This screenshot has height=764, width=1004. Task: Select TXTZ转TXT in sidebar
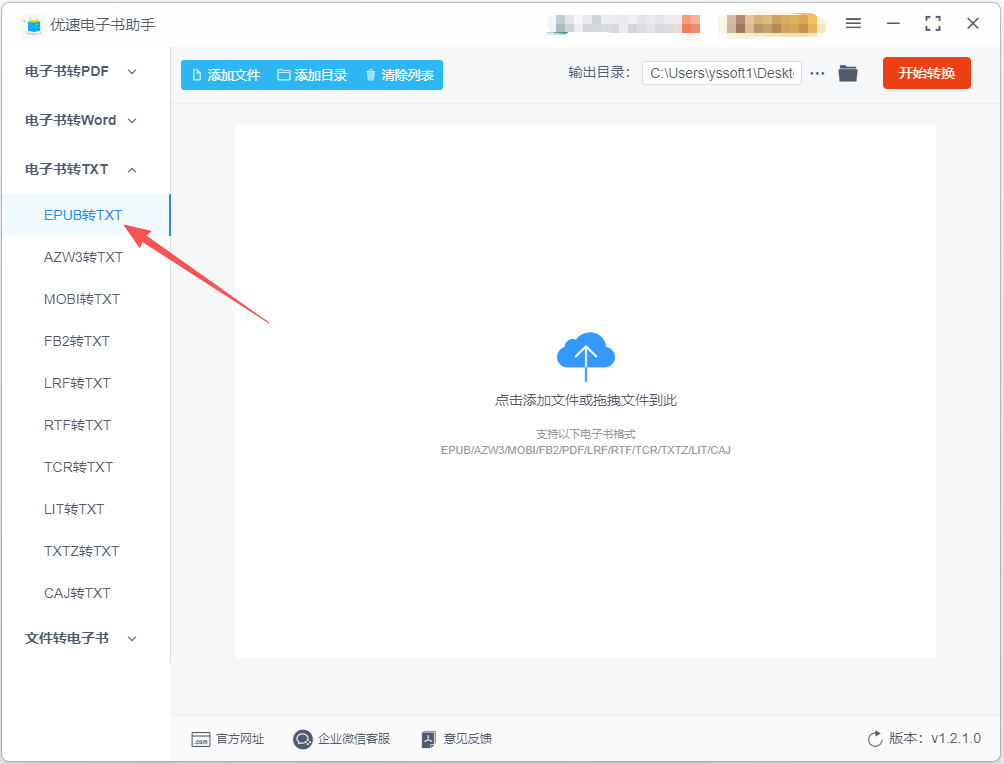pyautogui.click(x=81, y=551)
